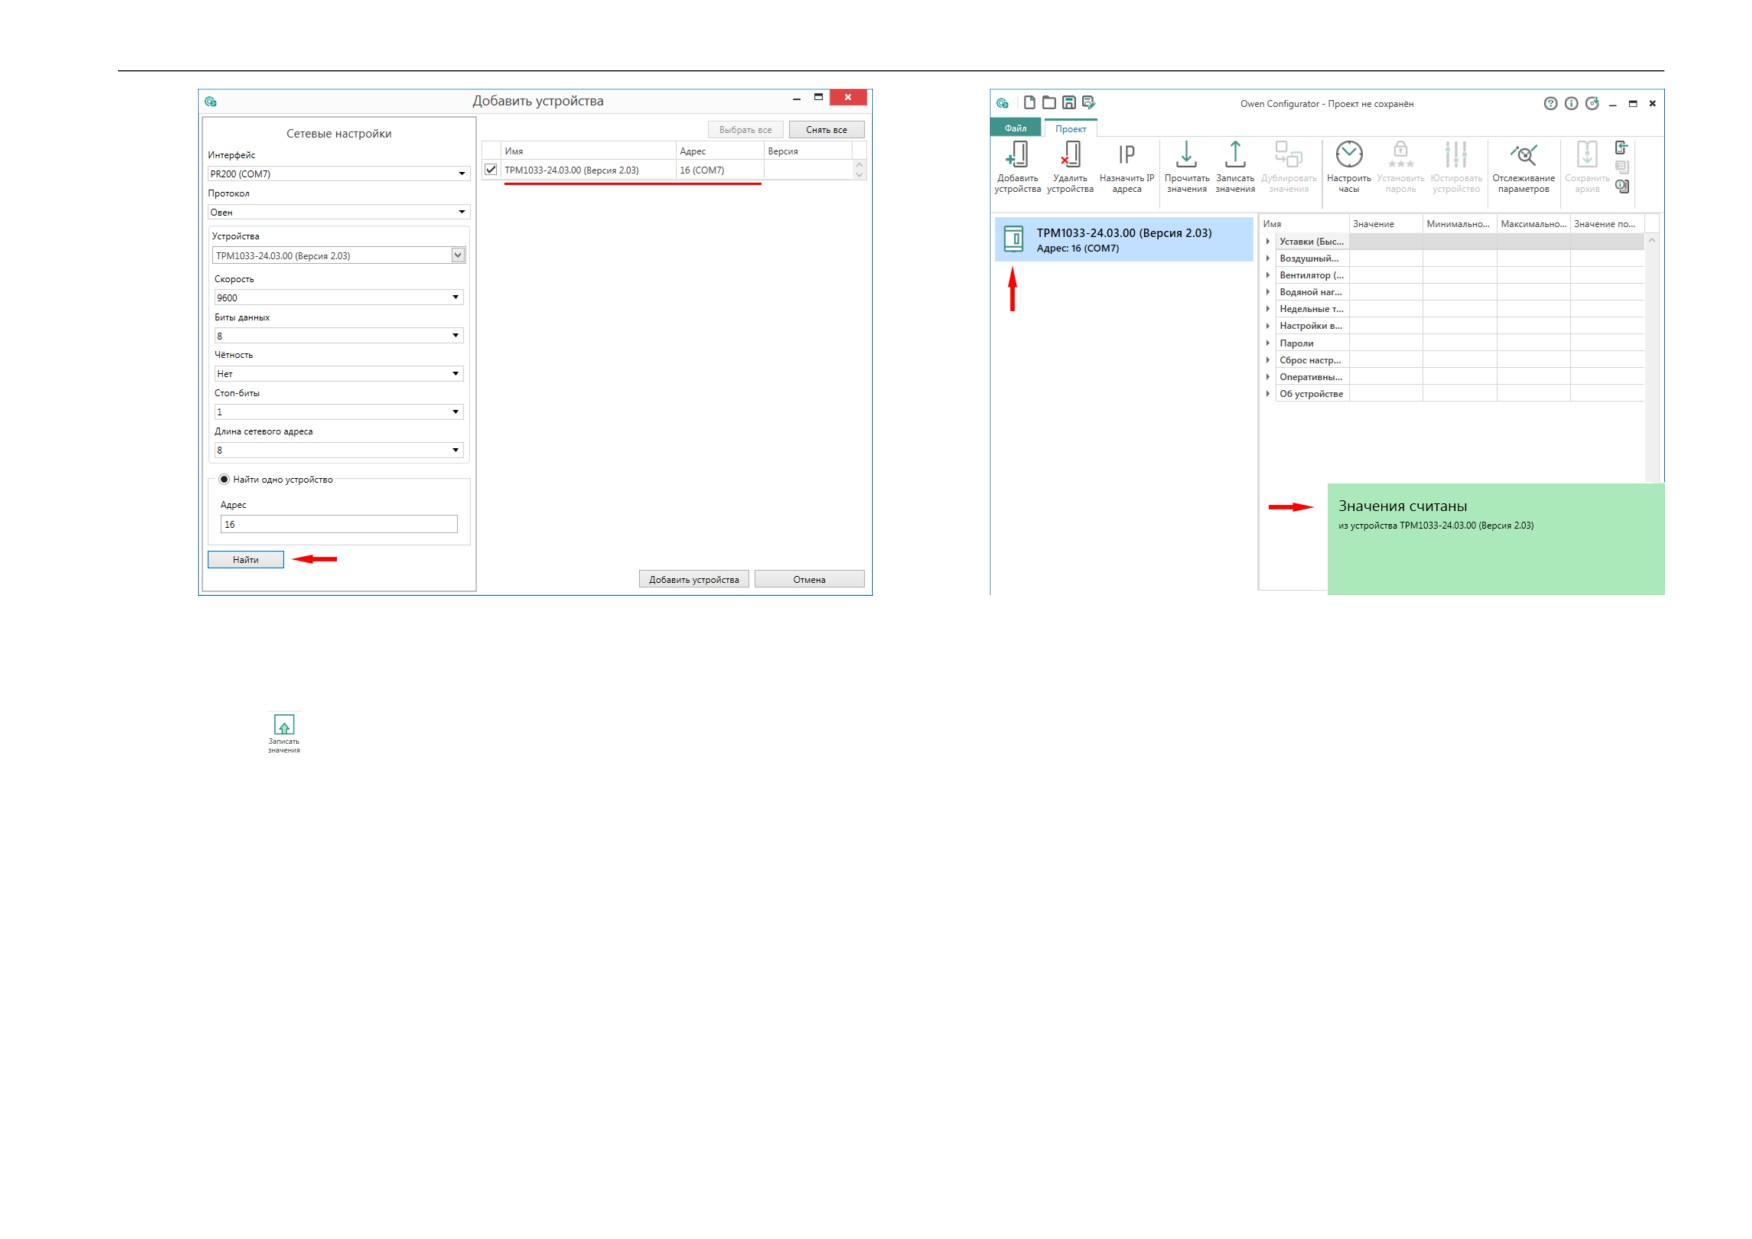Click scroll up arrow in parameter table
1752x1239 pixels.
pyautogui.click(x=1652, y=241)
